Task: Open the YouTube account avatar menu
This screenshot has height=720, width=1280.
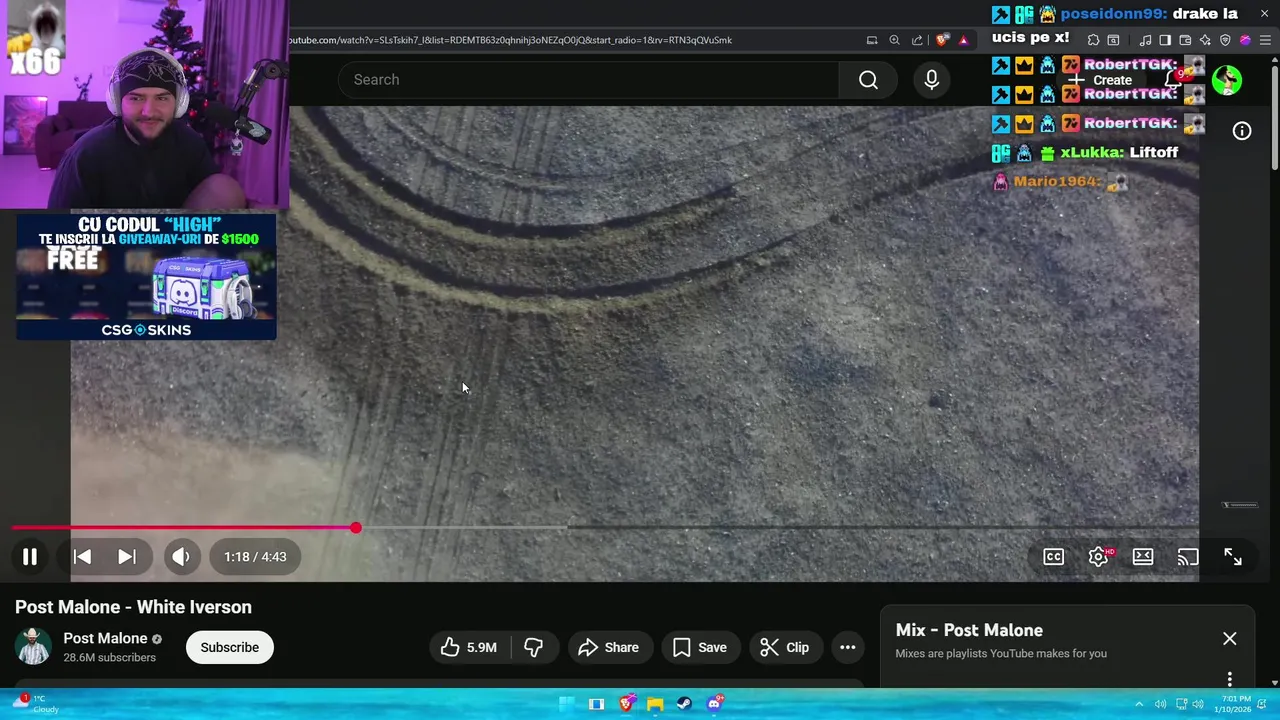Action: point(1227,80)
